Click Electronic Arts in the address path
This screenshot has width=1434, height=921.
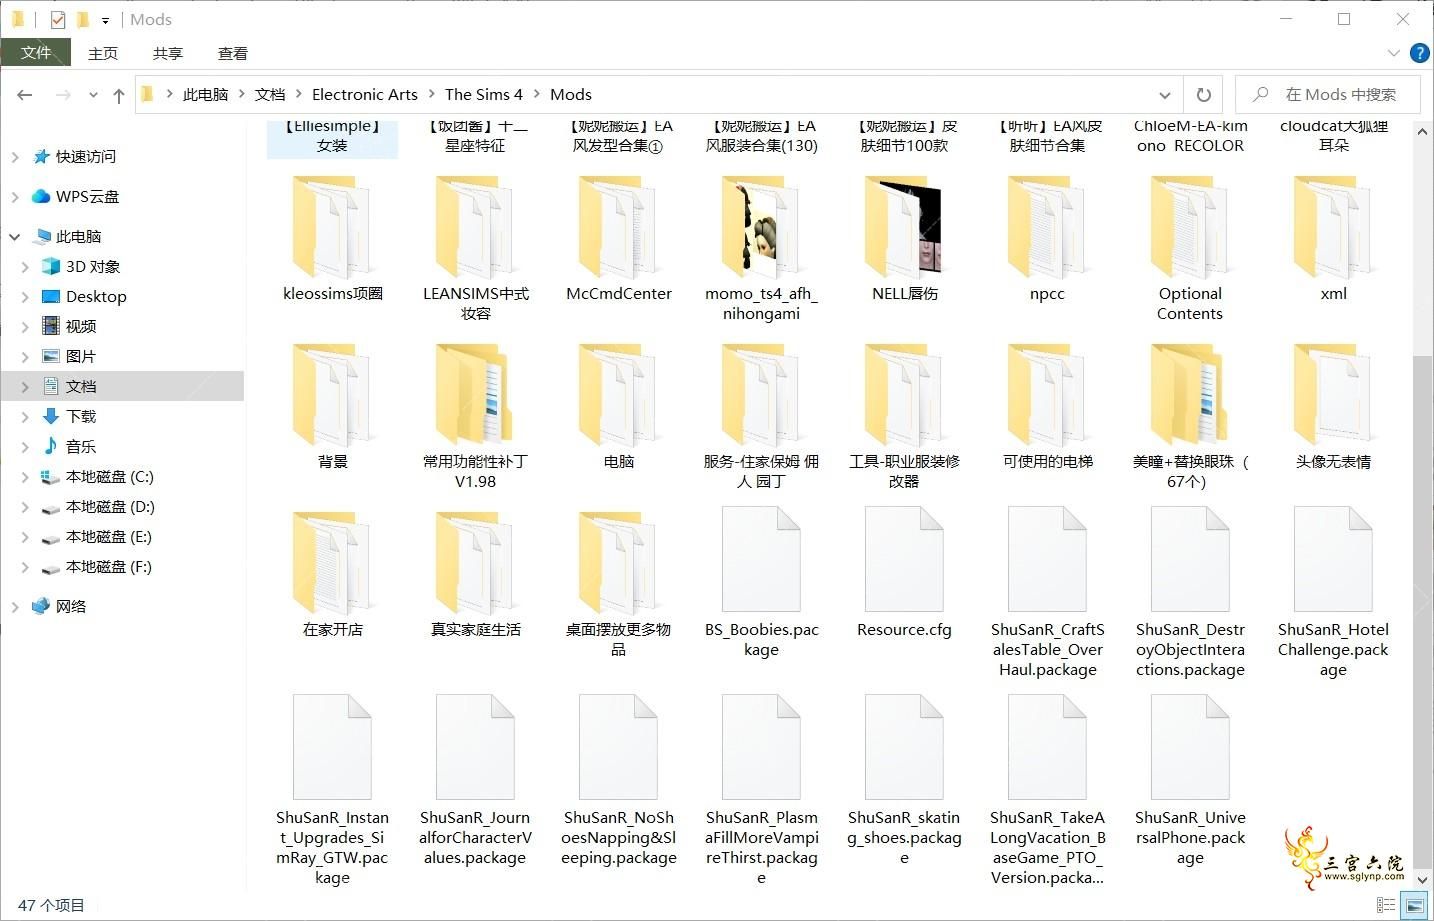tap(365, 94)
